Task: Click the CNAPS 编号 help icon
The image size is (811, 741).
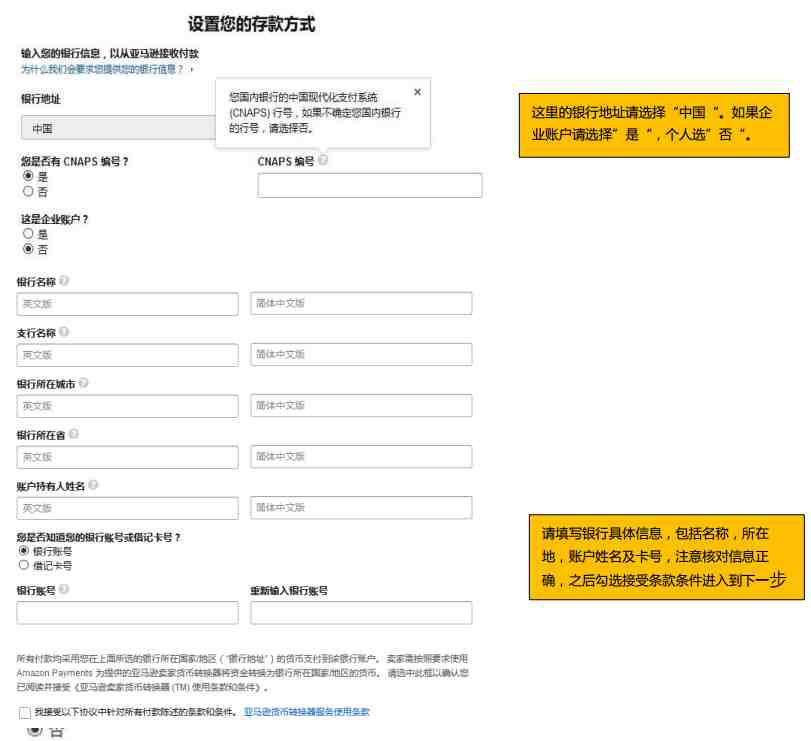Action: tap(323, 160)
